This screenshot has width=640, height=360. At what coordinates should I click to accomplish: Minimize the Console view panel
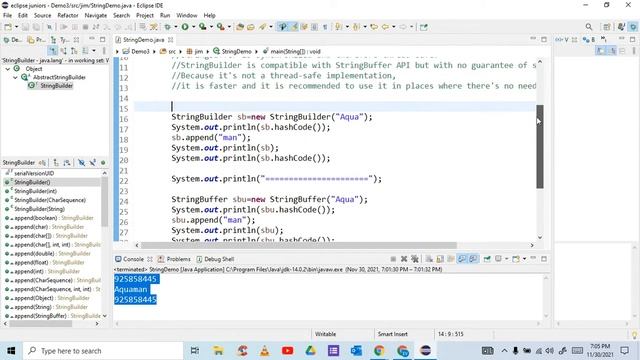[533, 258]
